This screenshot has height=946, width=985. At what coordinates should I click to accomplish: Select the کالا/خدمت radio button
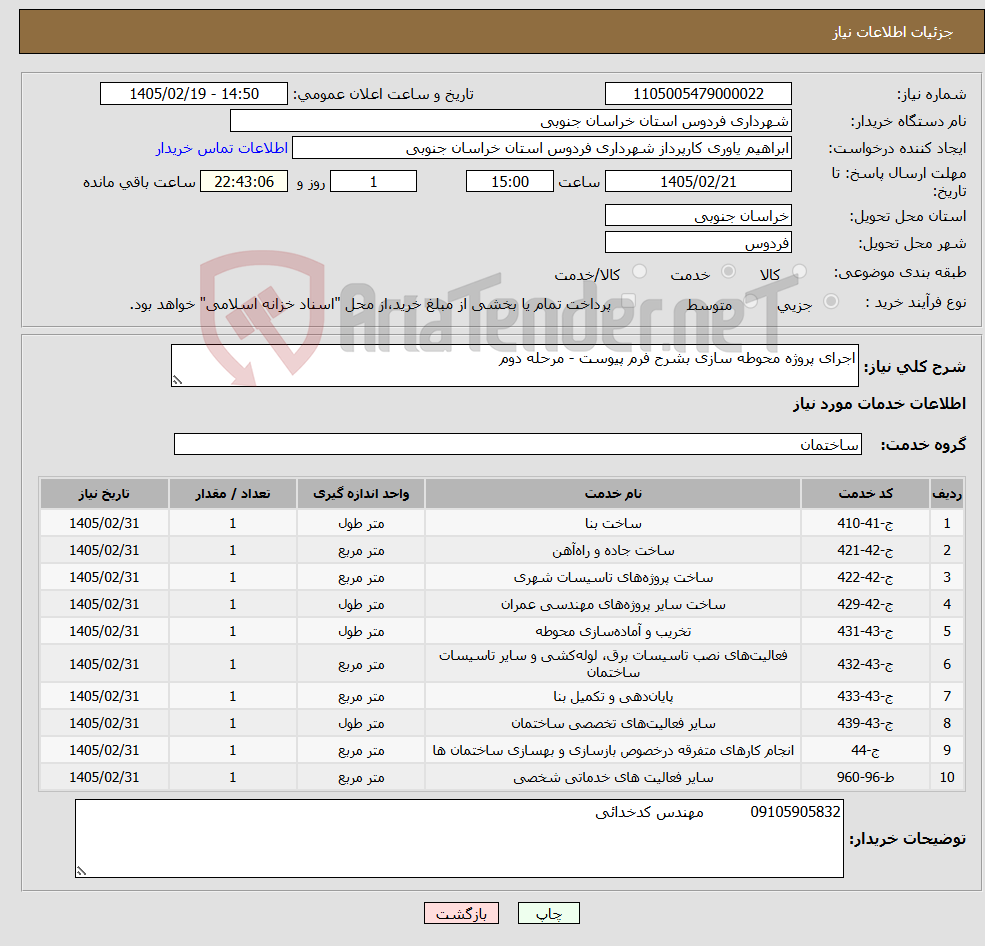coord(639,271)
